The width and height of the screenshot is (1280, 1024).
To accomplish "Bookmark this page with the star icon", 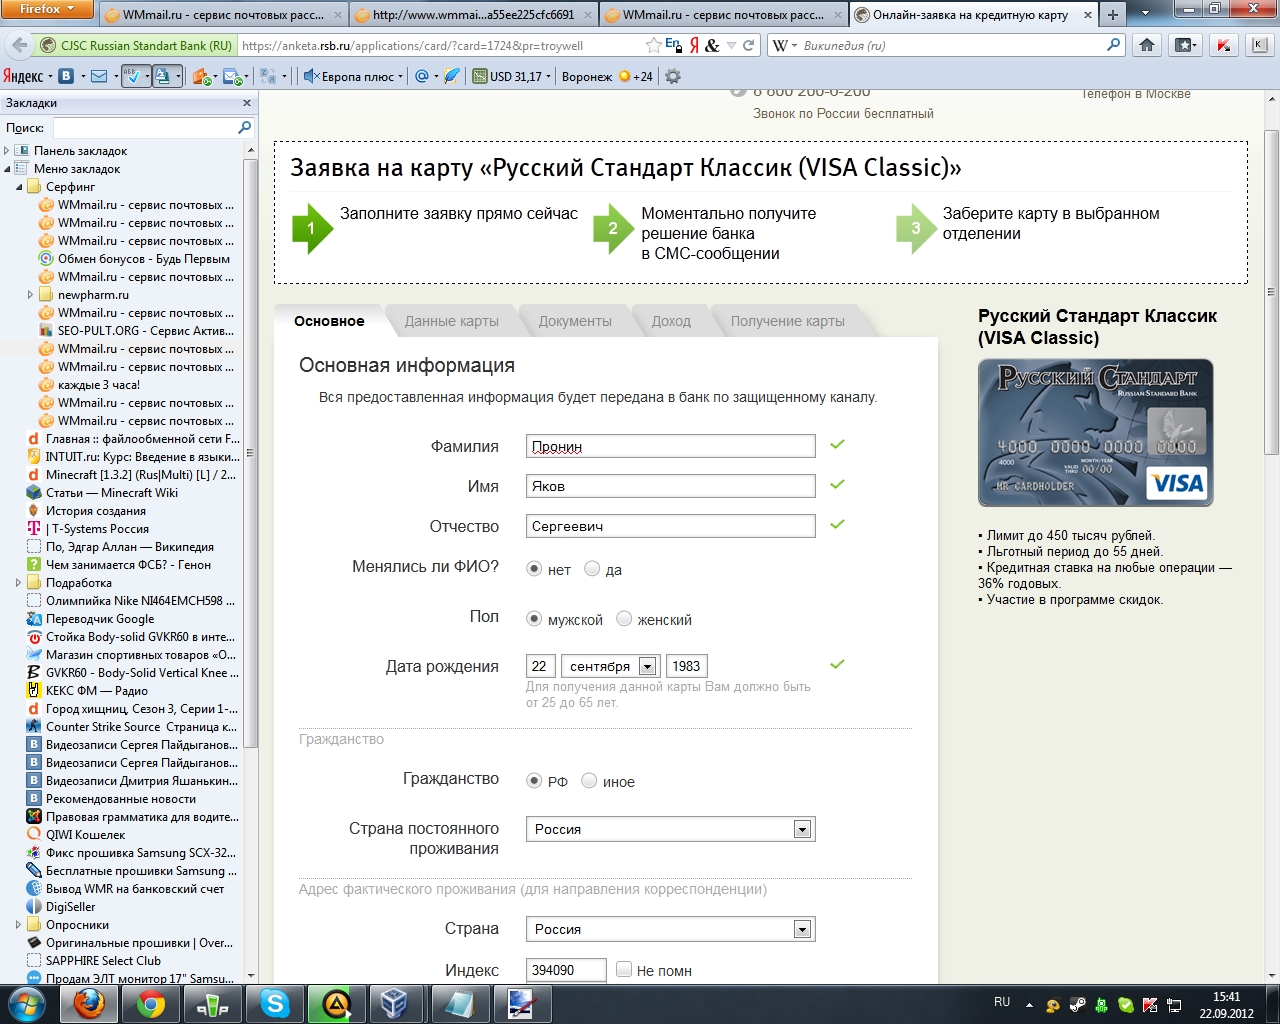I will point(653,45).
